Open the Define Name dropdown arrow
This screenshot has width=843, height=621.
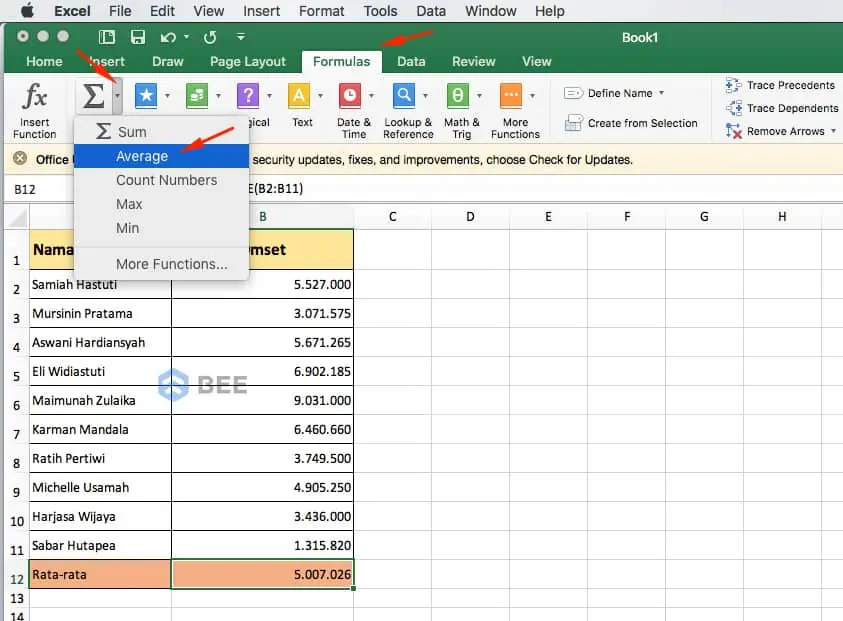[661, 93]
